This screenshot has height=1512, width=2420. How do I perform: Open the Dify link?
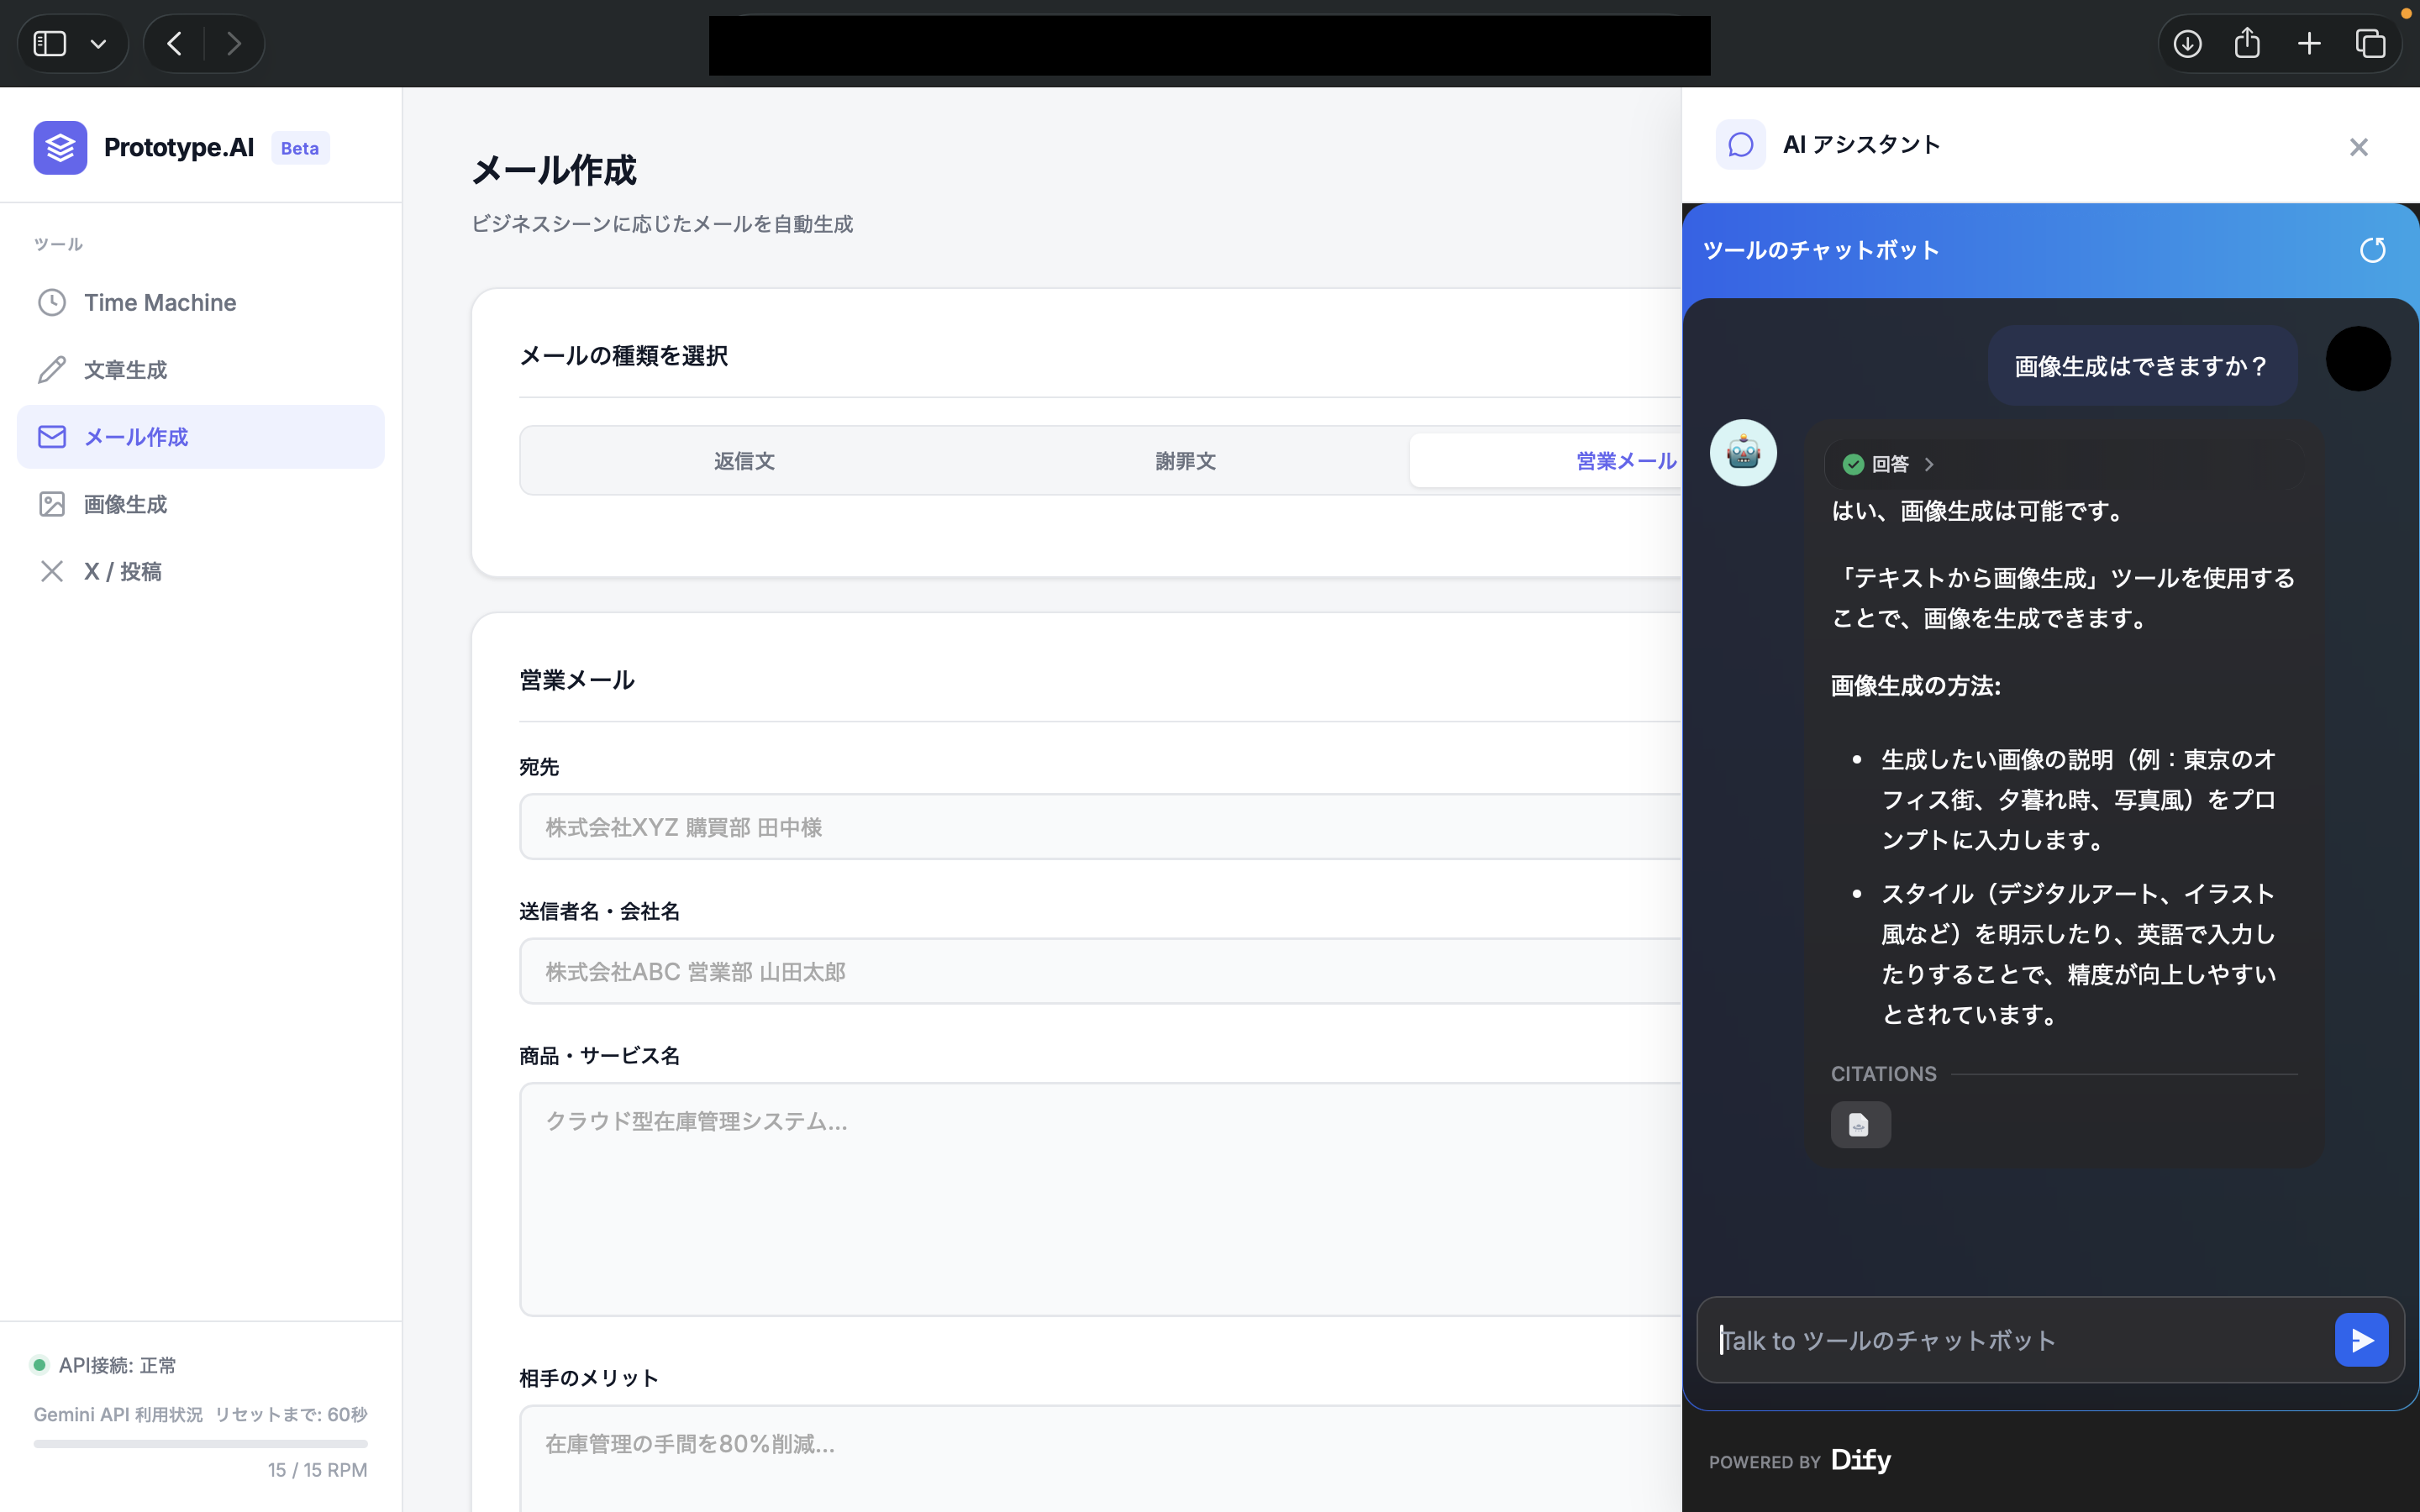pyautogui.click(x=1861, y=1460)
